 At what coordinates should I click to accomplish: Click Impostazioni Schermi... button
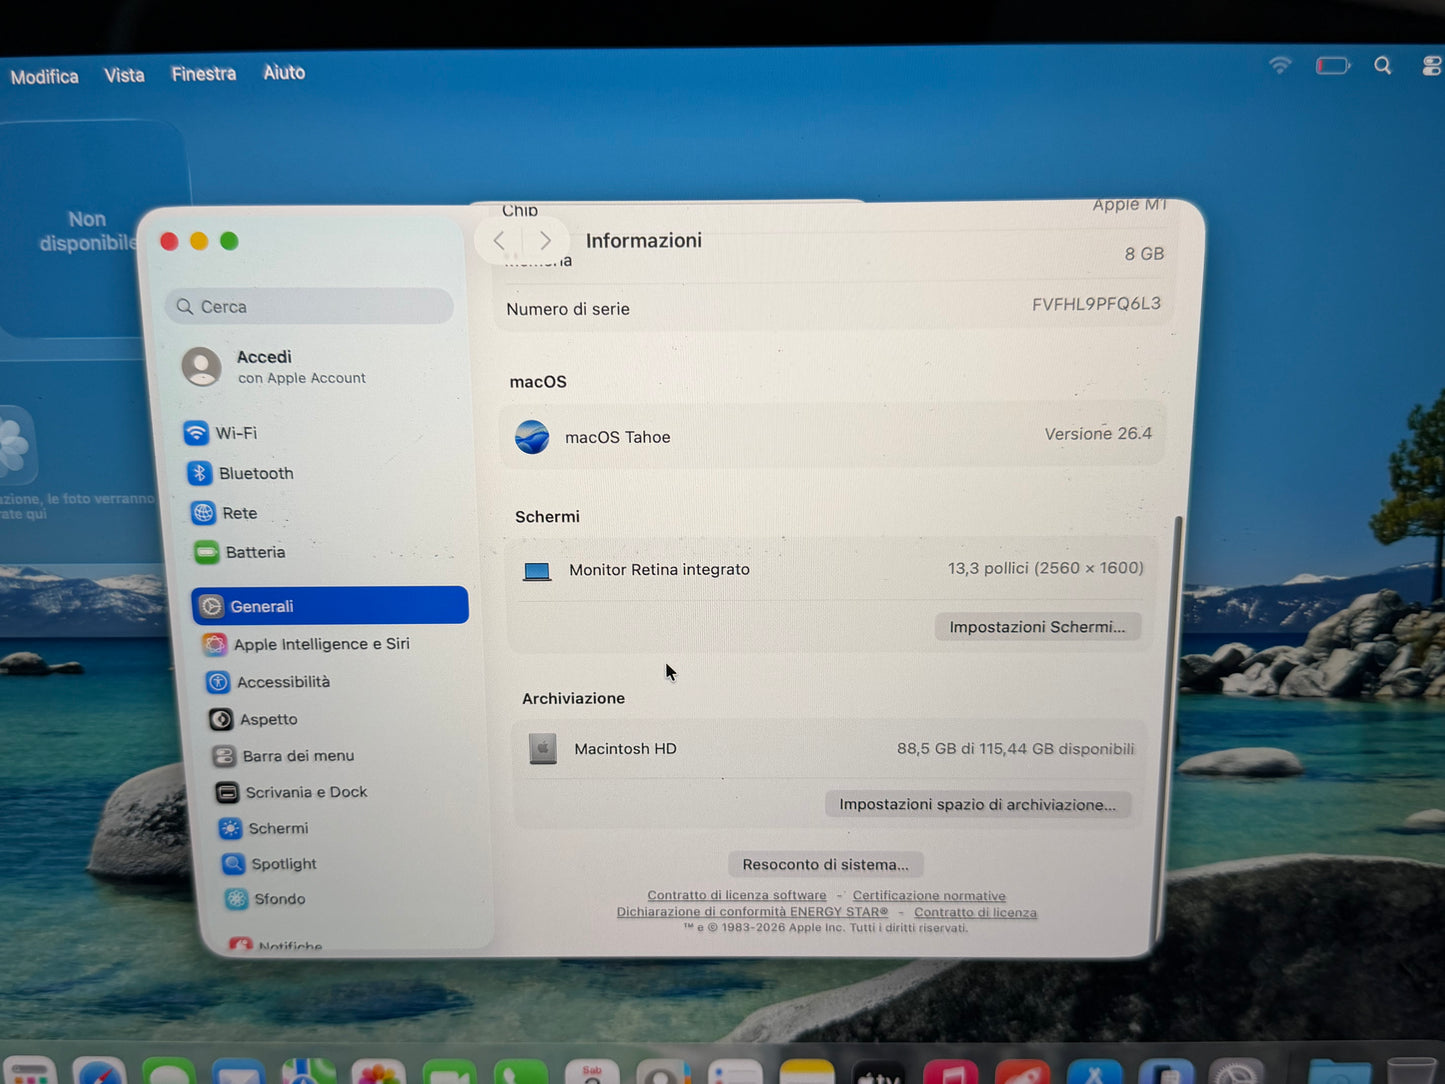(1037, 627)
